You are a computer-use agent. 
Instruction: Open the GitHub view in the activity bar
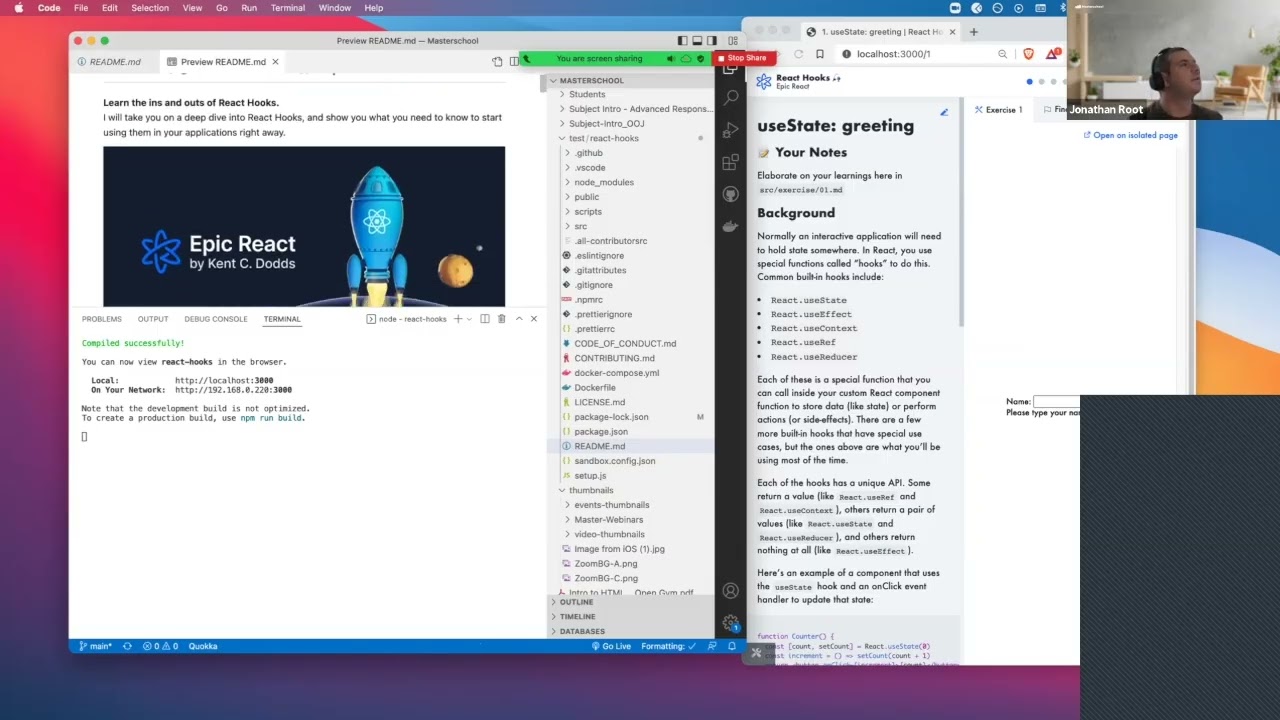[731, 194]
